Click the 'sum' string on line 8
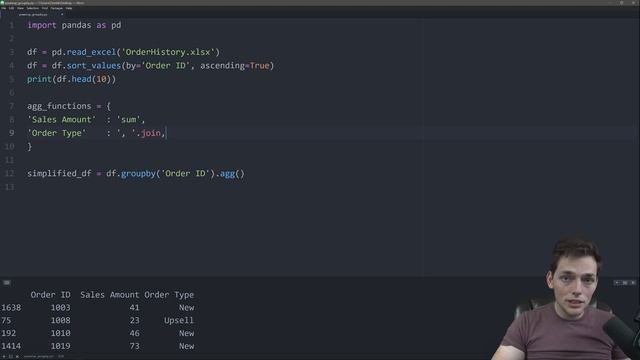Viewport: 640px width, 360px height. tap(129, 120)
